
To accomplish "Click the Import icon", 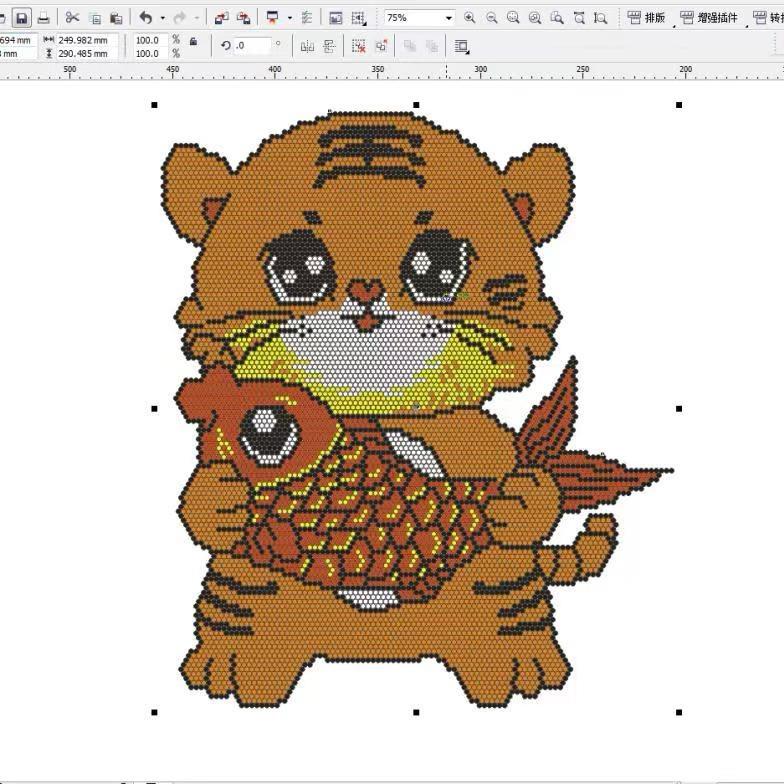I will 221,18.
